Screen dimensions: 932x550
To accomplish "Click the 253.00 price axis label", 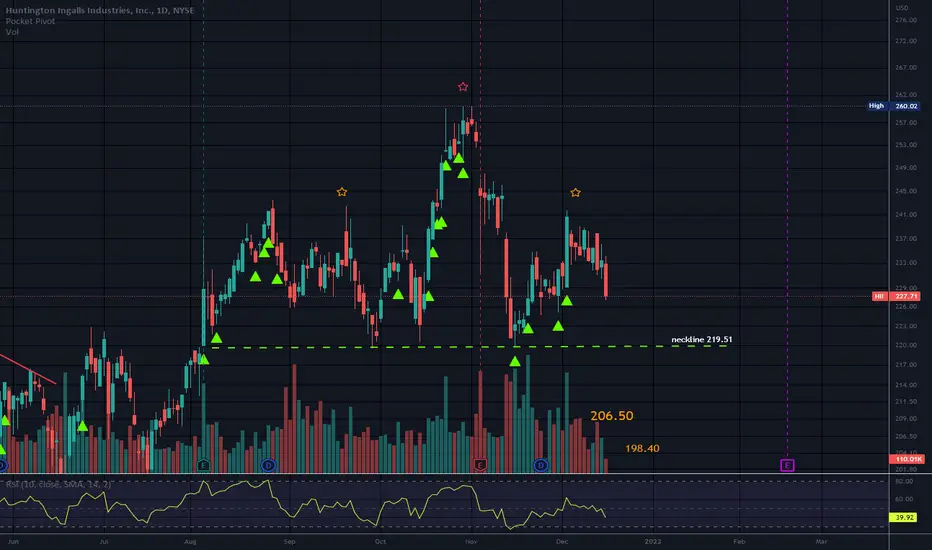I will (x=906, y=145).
